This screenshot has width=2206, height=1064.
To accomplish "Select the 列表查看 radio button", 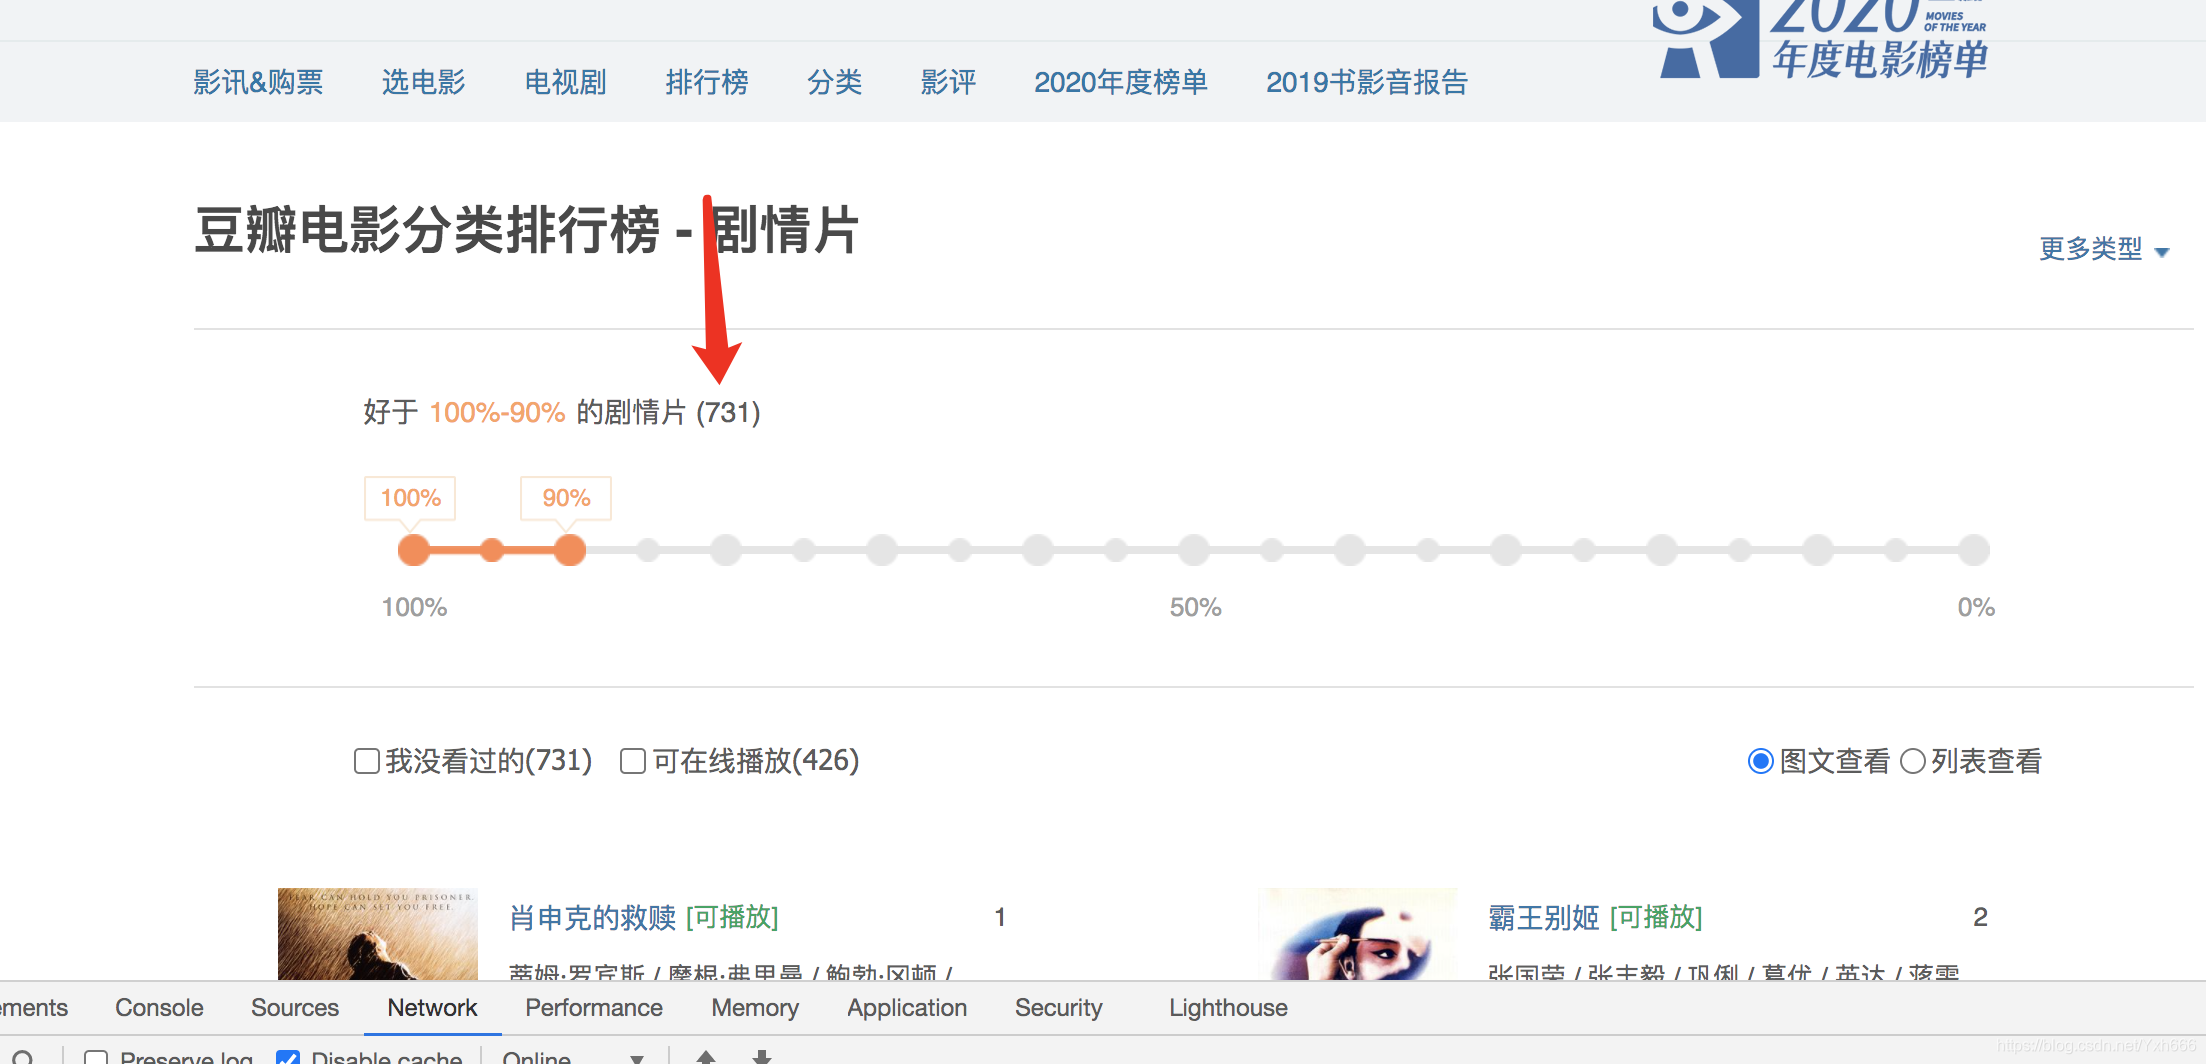I will tap(1913, 762).
